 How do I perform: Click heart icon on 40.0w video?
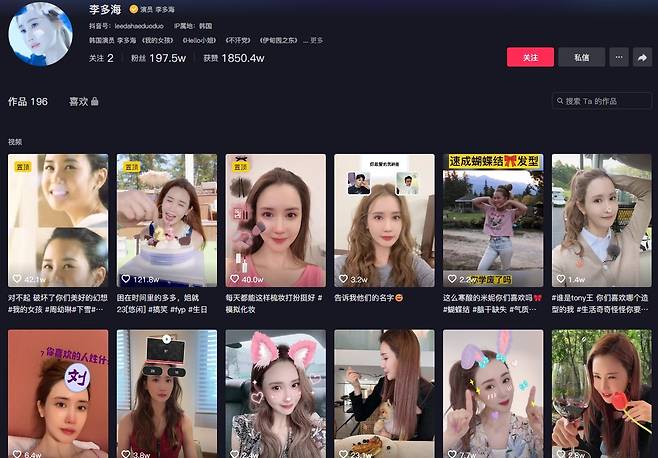234,279
